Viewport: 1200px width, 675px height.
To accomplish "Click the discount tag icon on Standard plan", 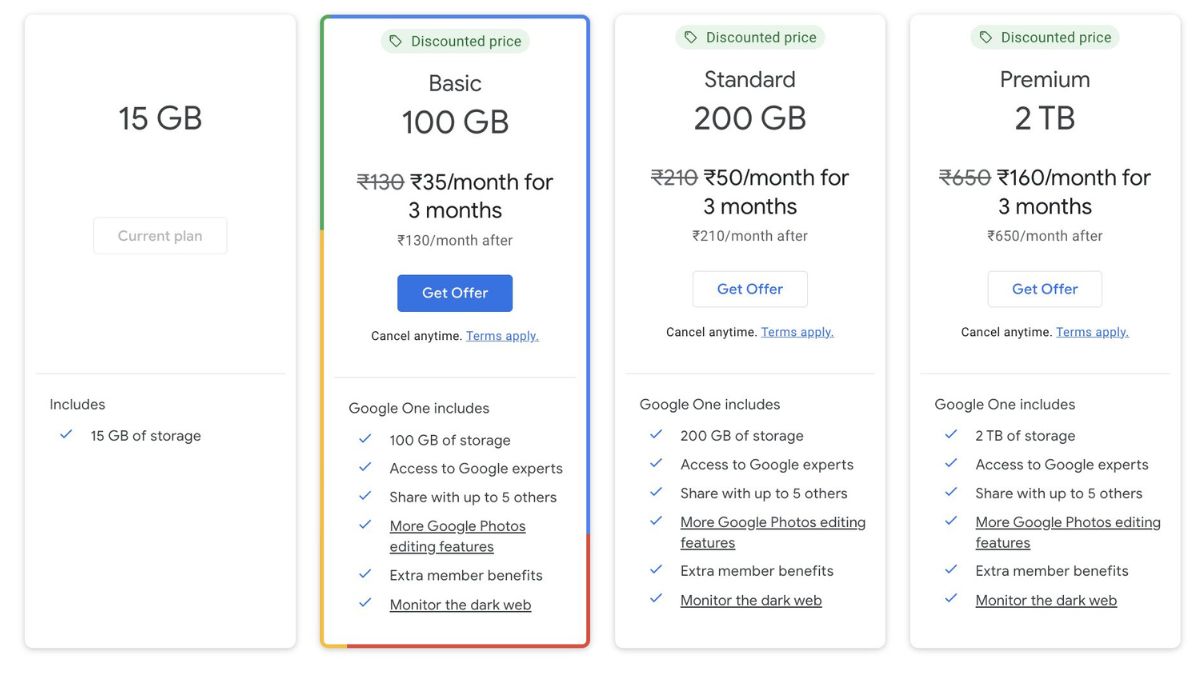I will (689, 36).
